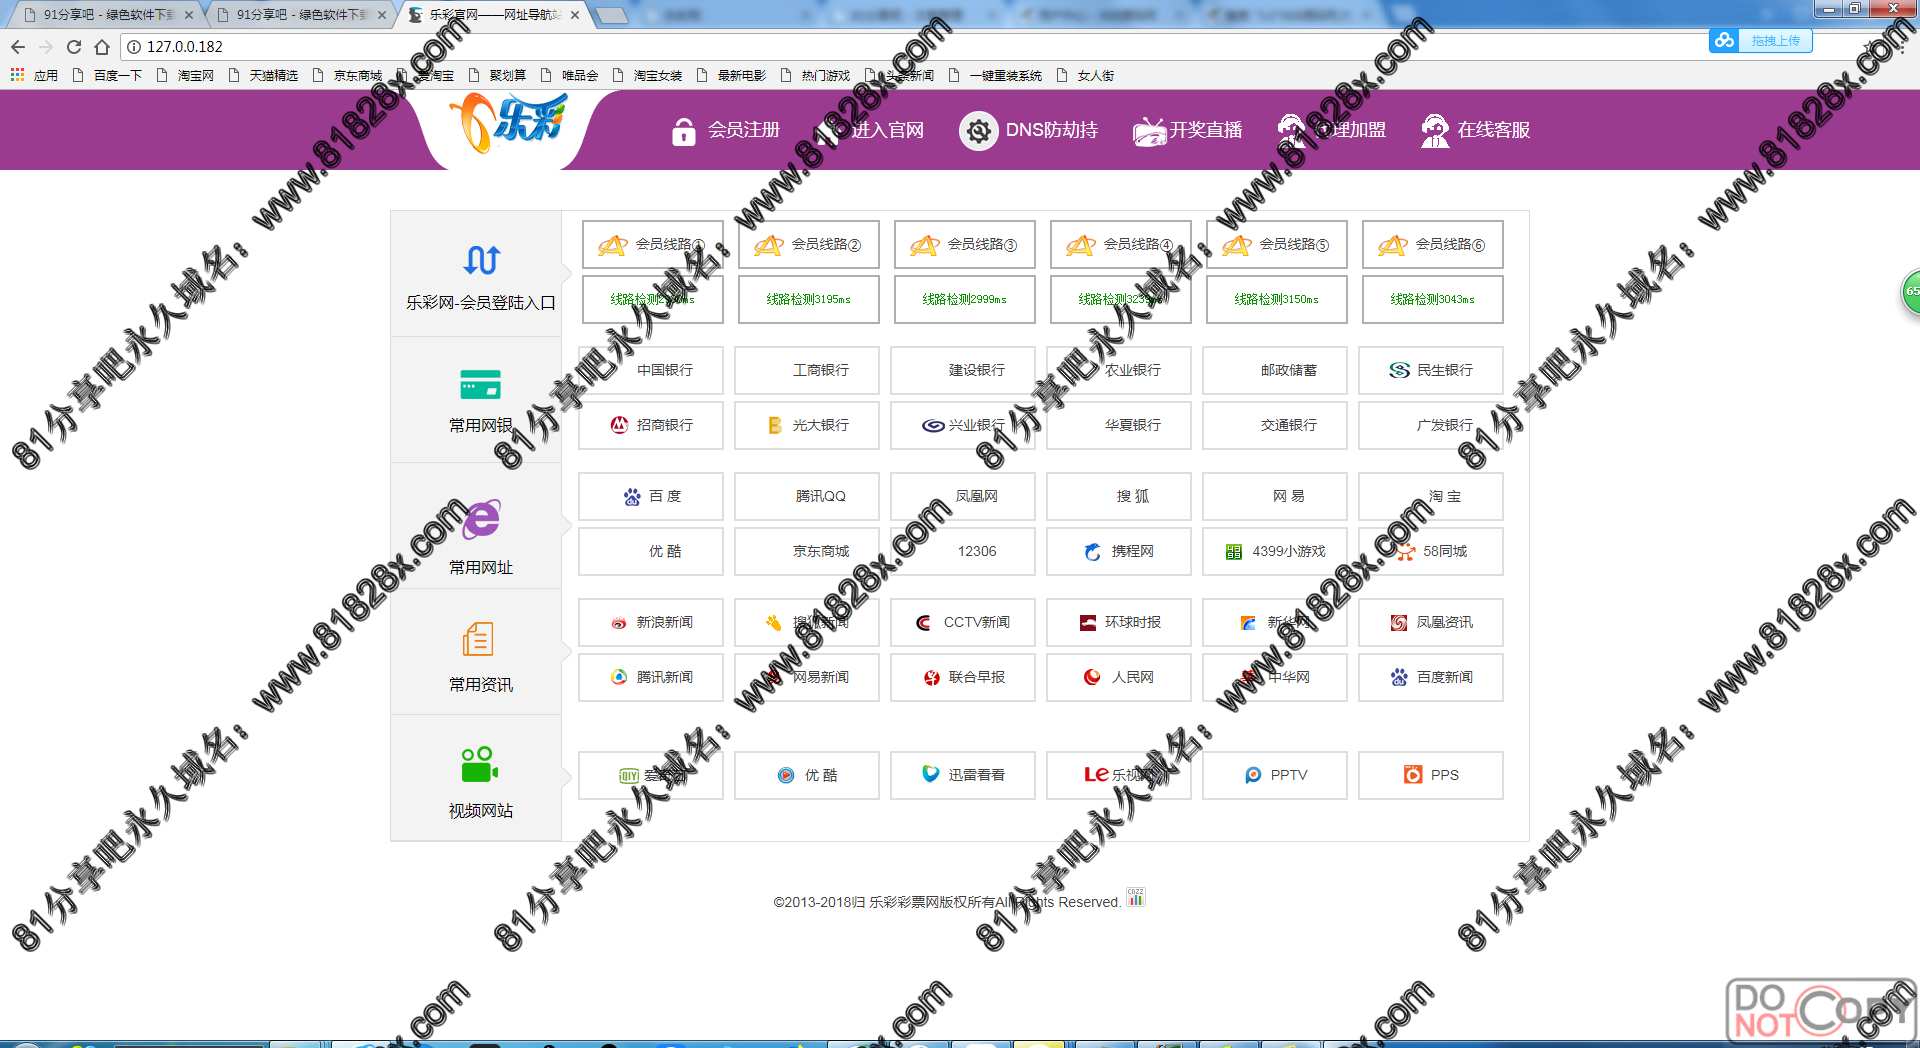Click the browser reload icon

[x=74, y=47]
